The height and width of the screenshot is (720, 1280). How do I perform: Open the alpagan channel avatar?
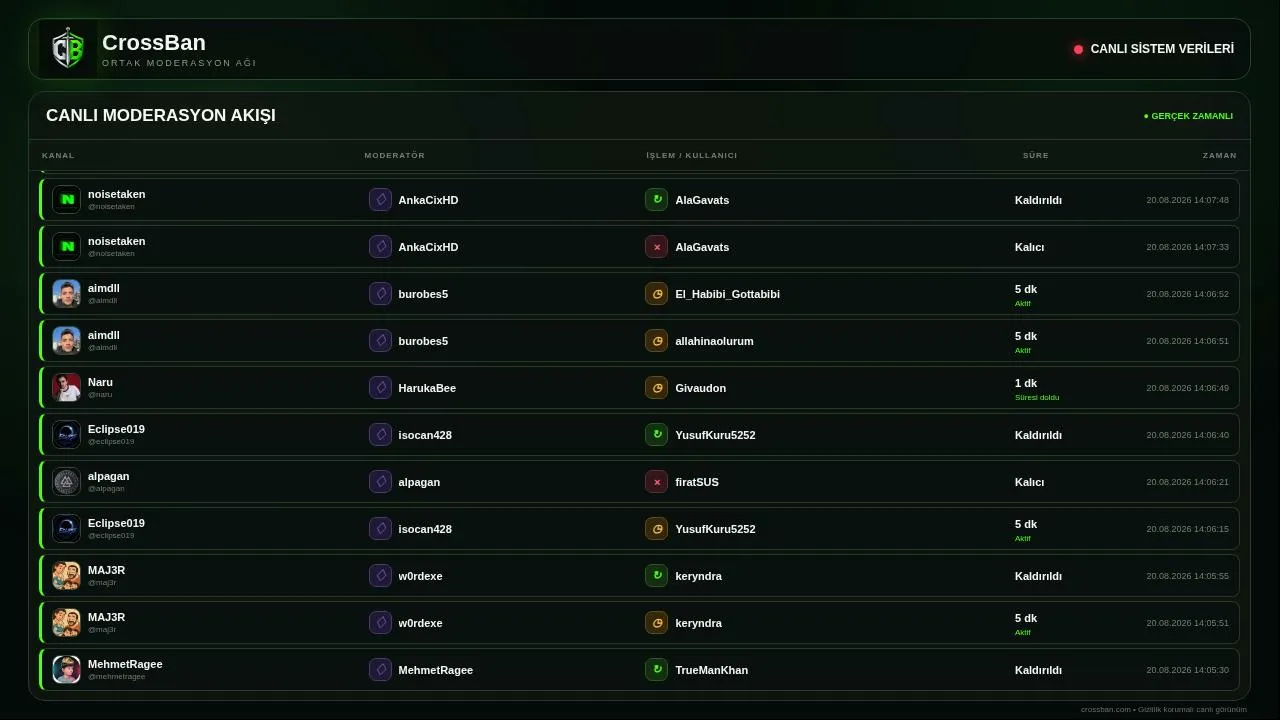(x=66, y=482)
